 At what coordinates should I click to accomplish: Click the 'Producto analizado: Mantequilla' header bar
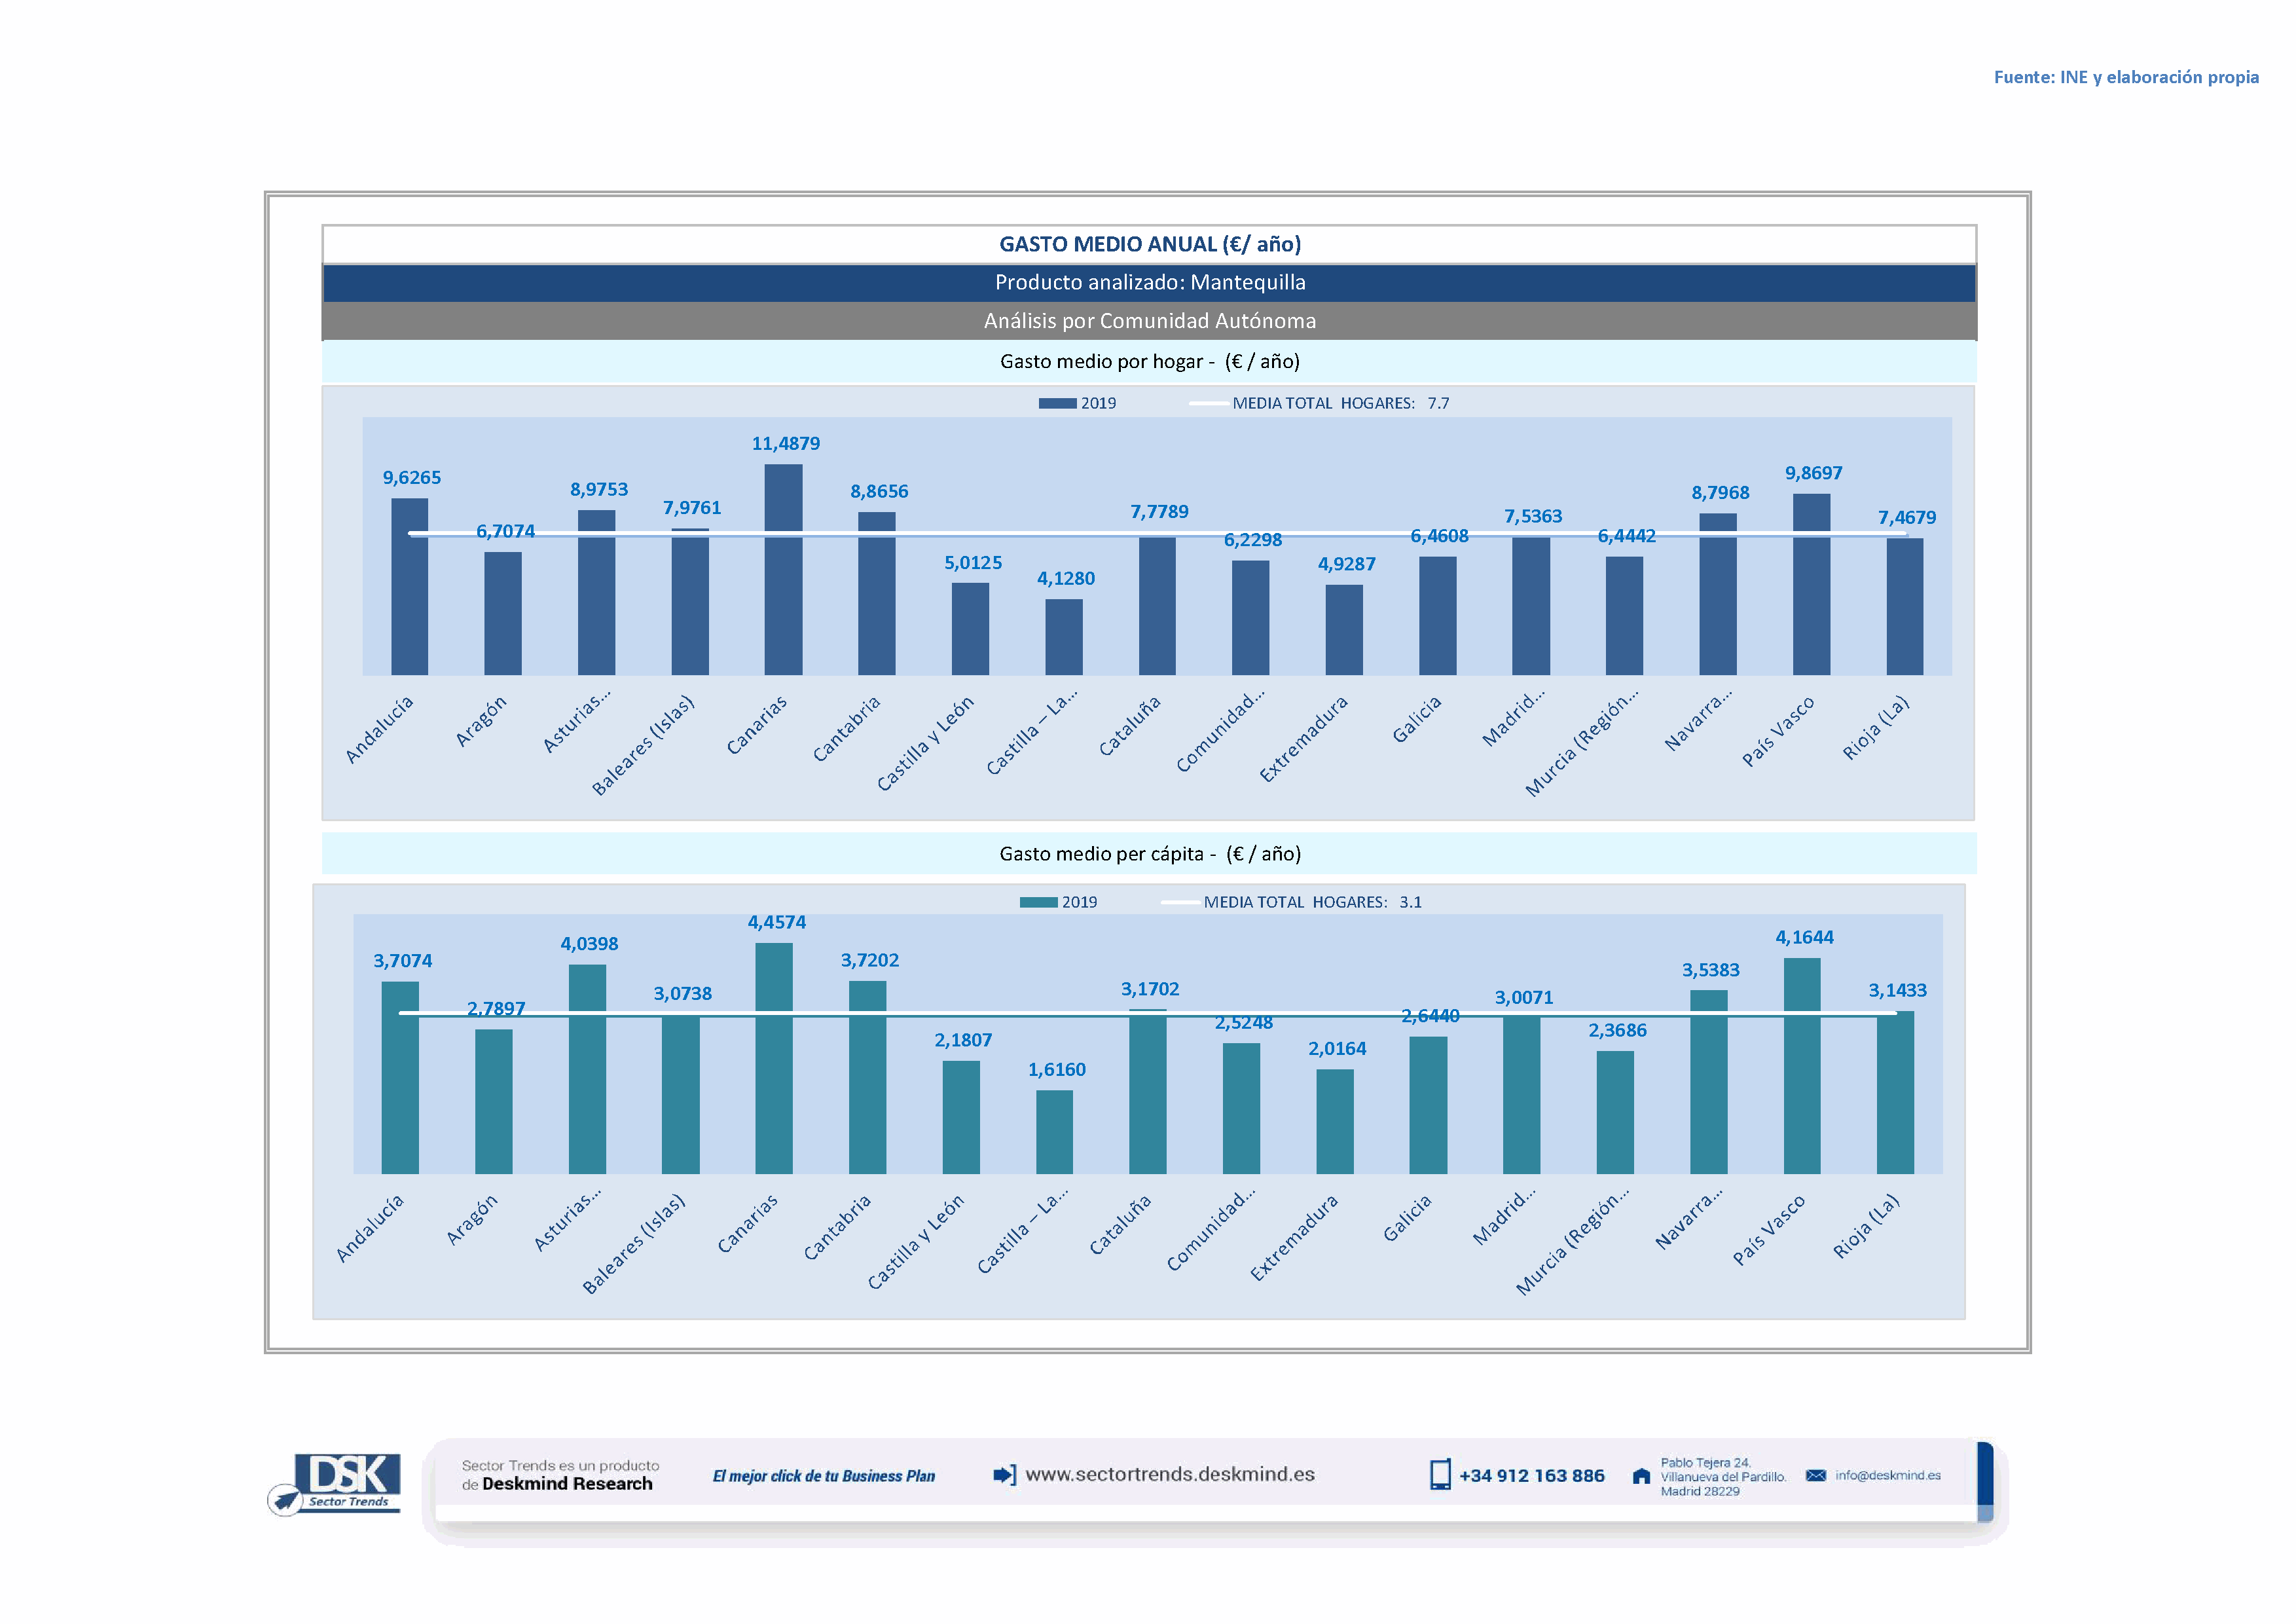[x=1149, y=282]
